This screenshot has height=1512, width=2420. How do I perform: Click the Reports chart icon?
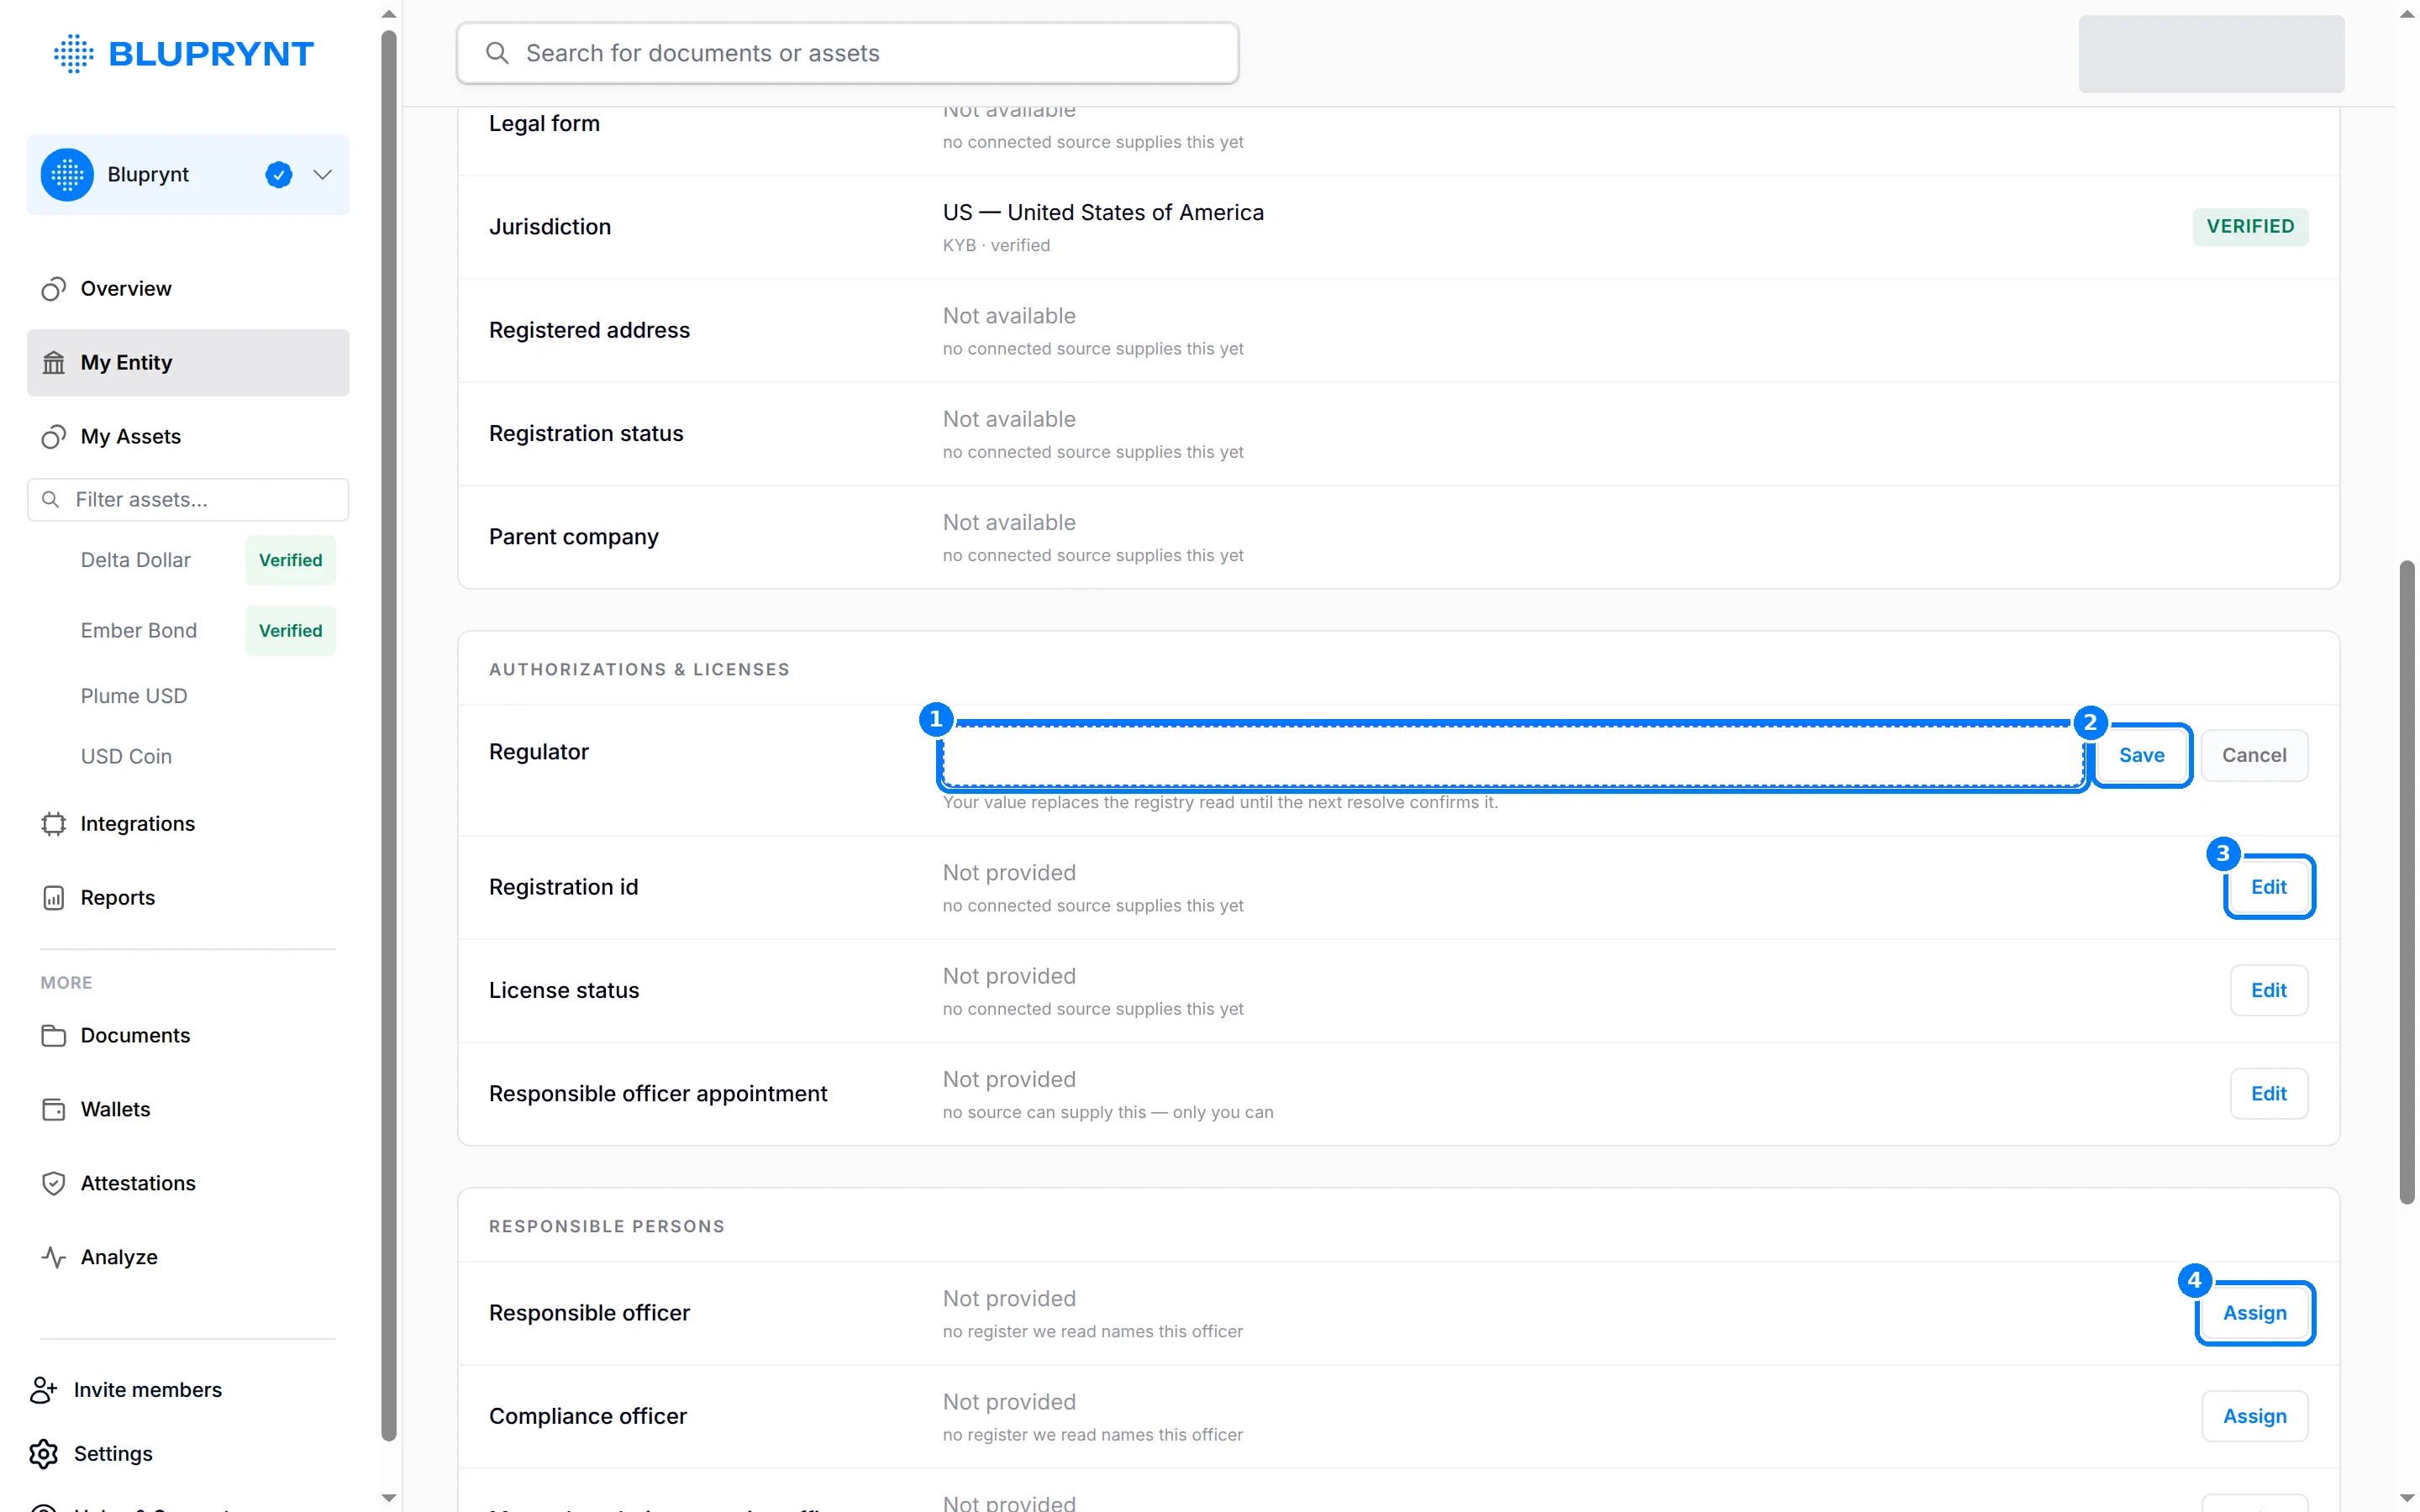[54, 898]
